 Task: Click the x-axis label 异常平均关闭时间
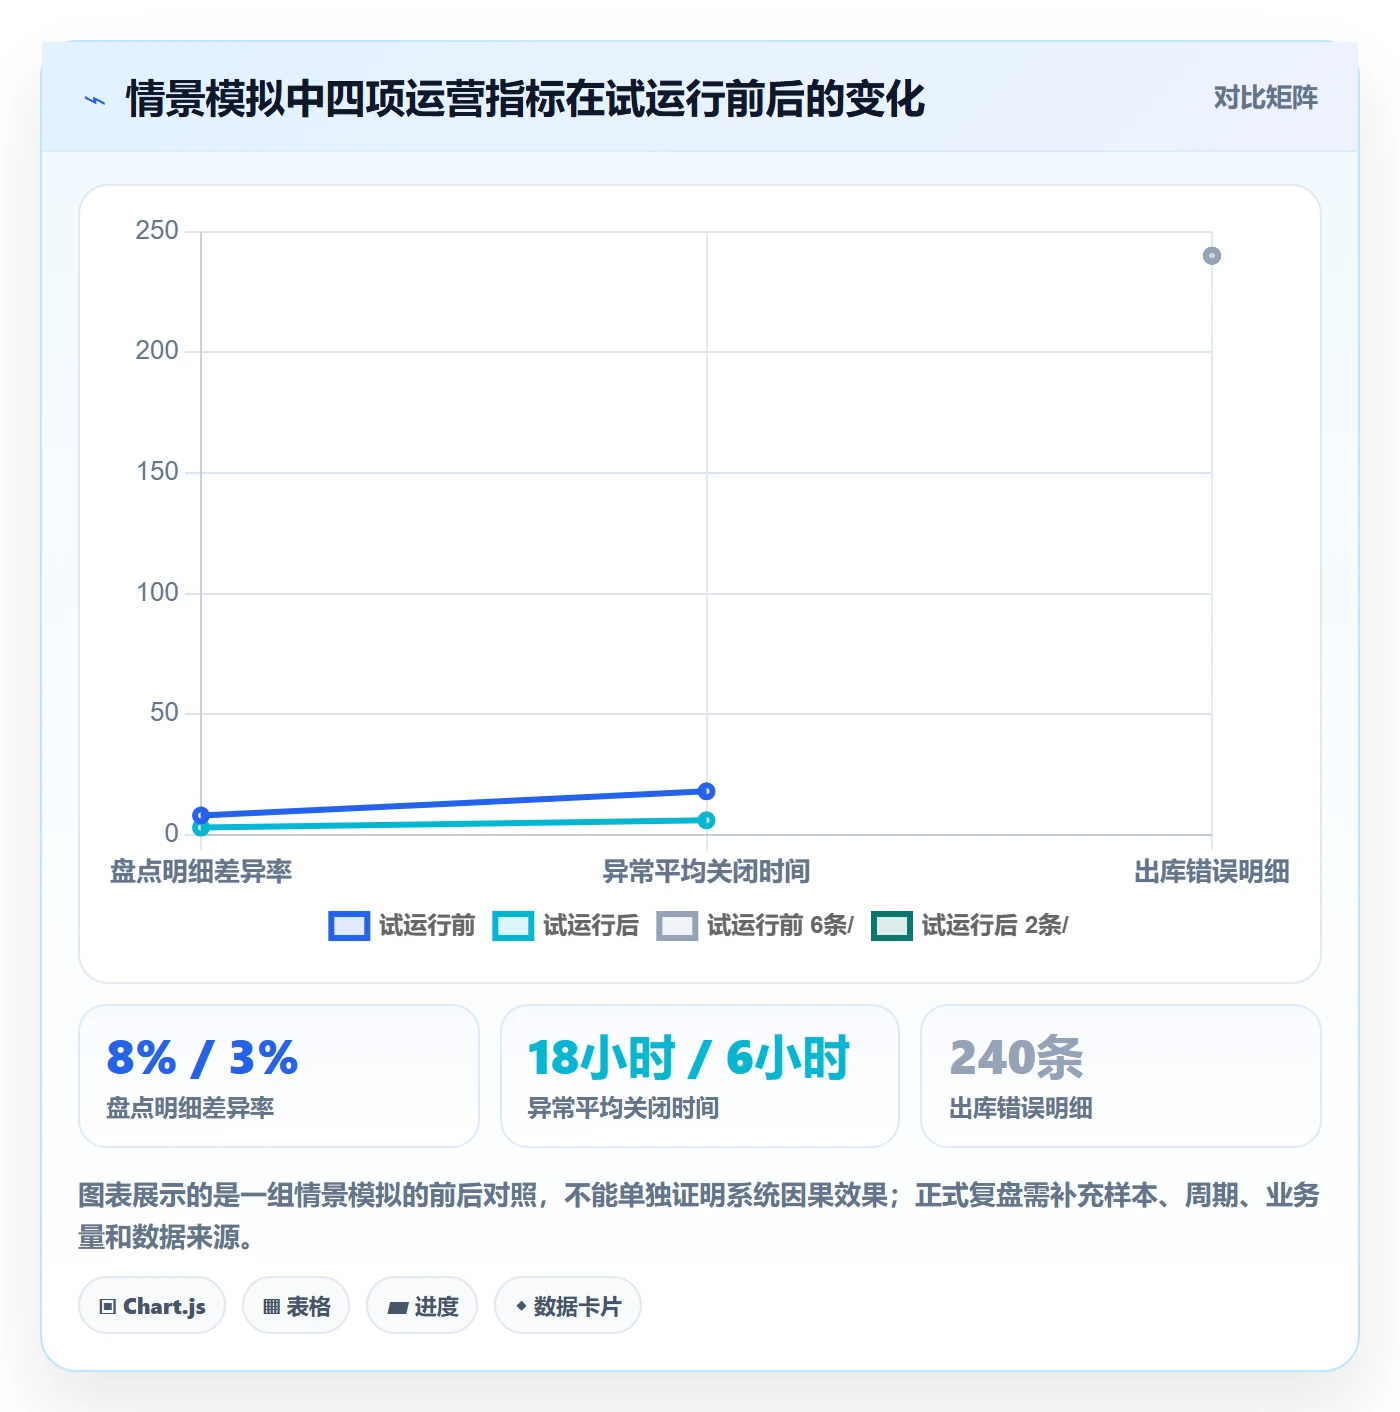pos(707,871)
